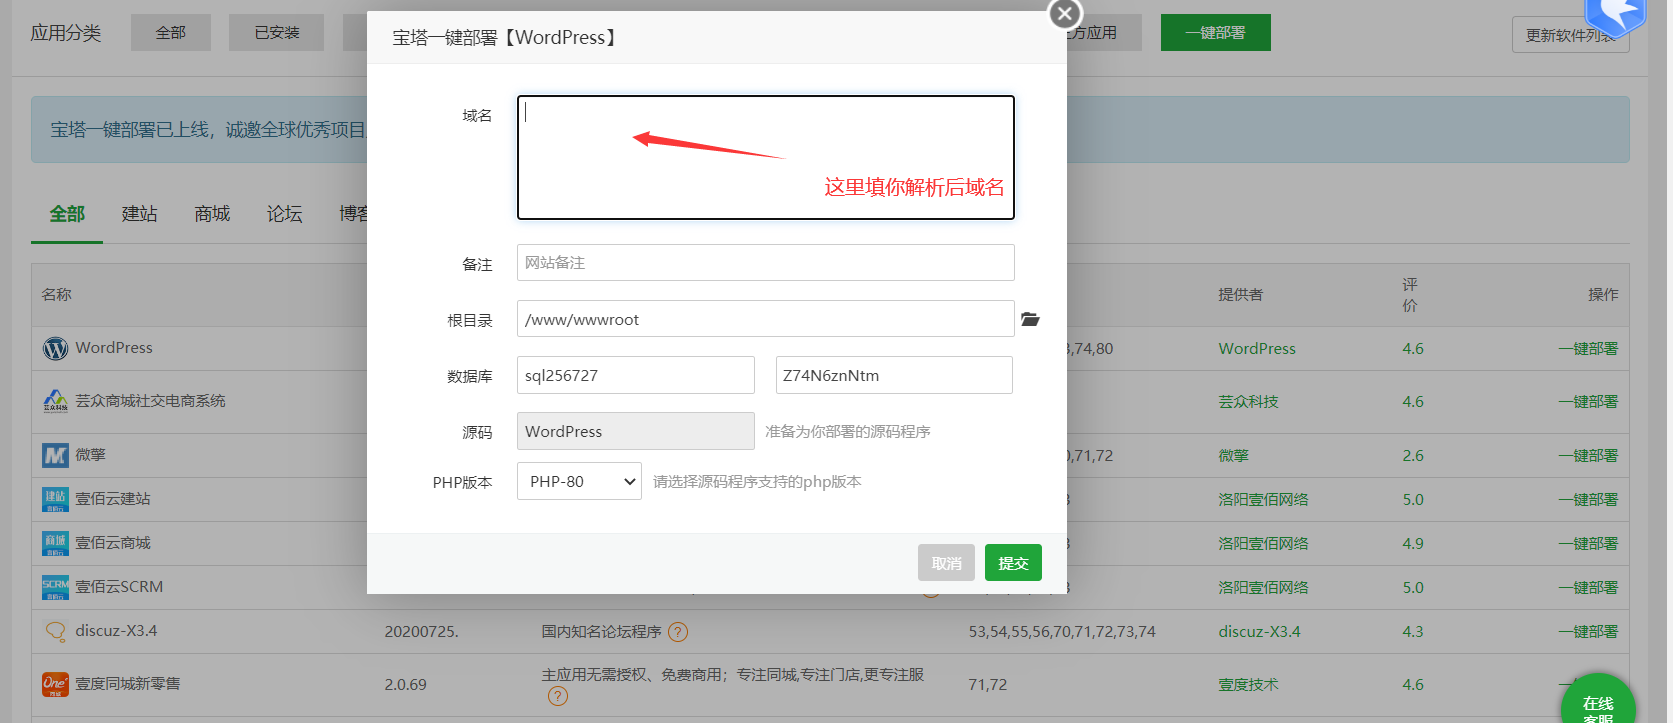Click the 壹度同城新零售 app icon
1673x723 pixels.
55,684
